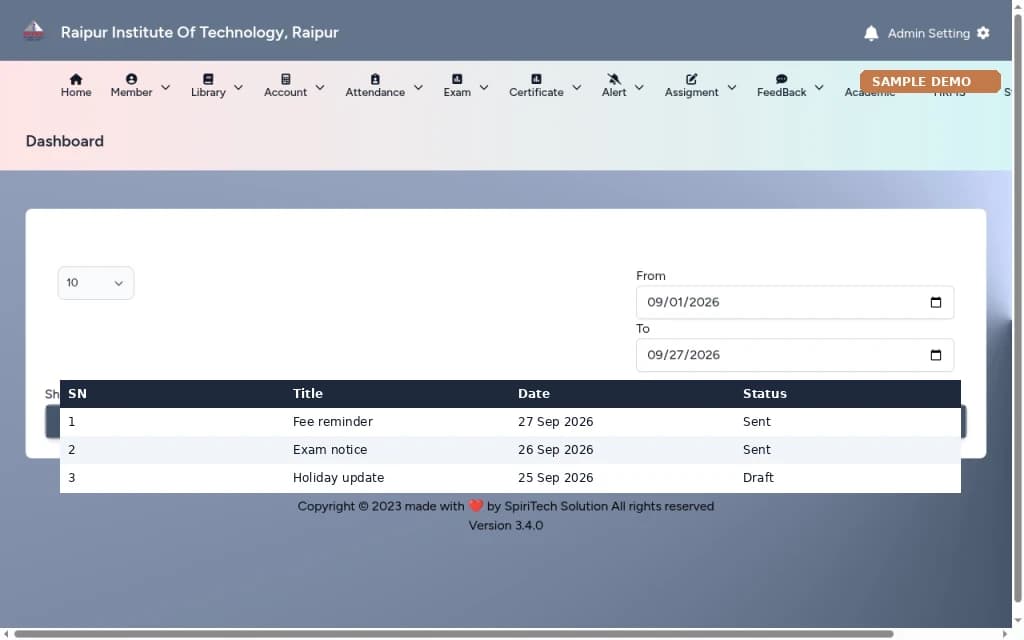Click the 26 Sep 2026 date cell

(556, 450)
